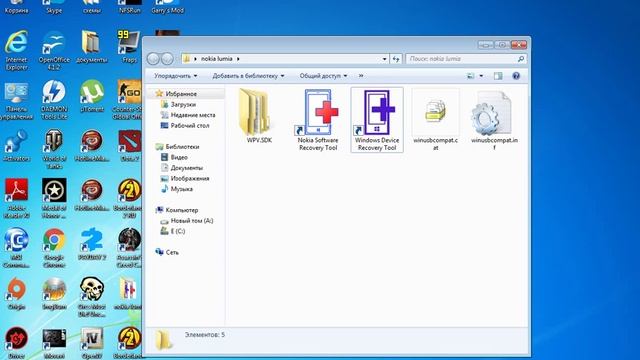Expand the arrow after 'nokia lumia' breadcrumb
The width and height of the screenshot is (640, 360).
[x=238, y=59]
